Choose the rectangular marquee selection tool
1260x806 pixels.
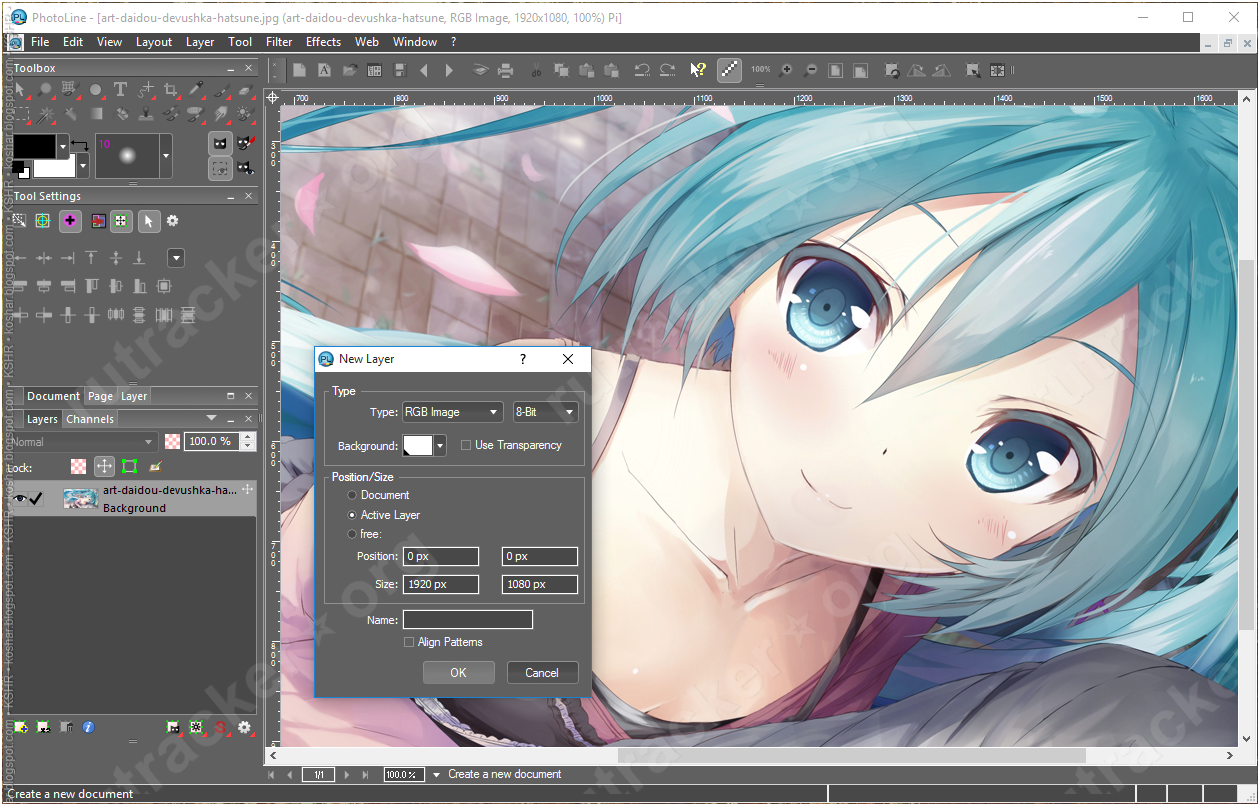point(20,114)
